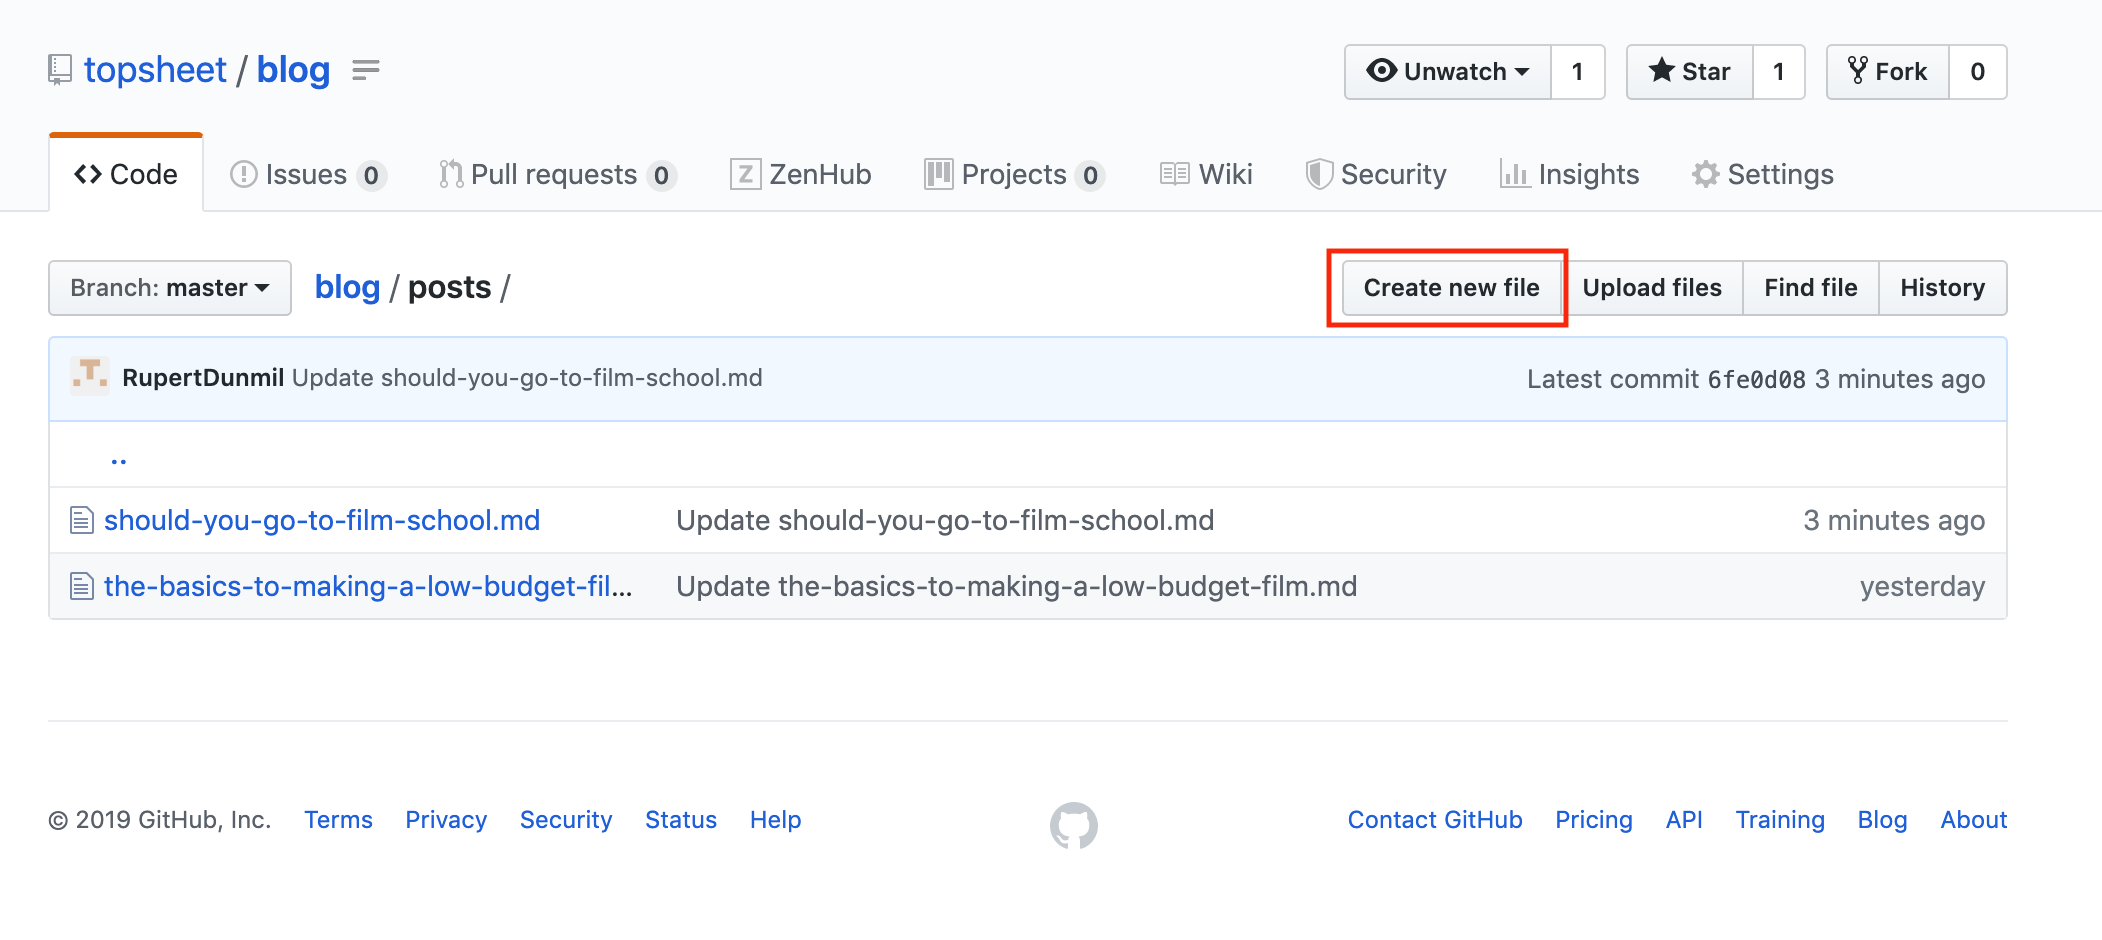Open the Unwatch dropdown

coord(1448,72)
